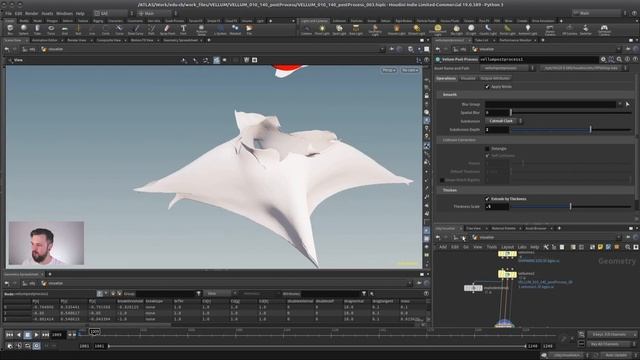
Task: Switch to the Geometry Spreadsheet tab
Action: pos(180,40)
